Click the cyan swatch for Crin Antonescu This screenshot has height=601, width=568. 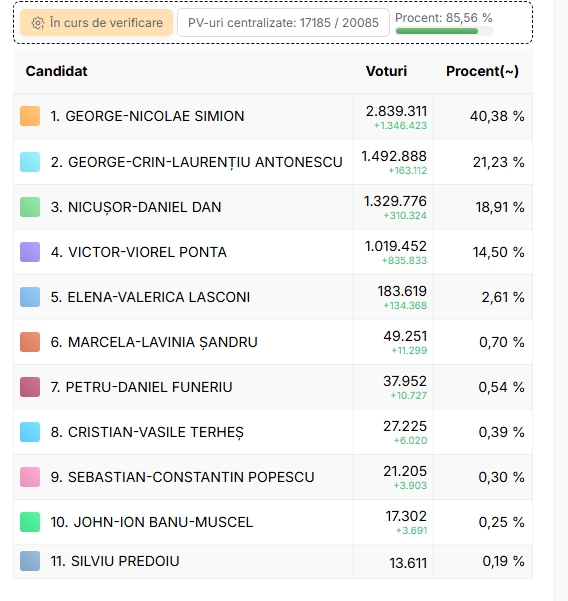pos(30,162)
